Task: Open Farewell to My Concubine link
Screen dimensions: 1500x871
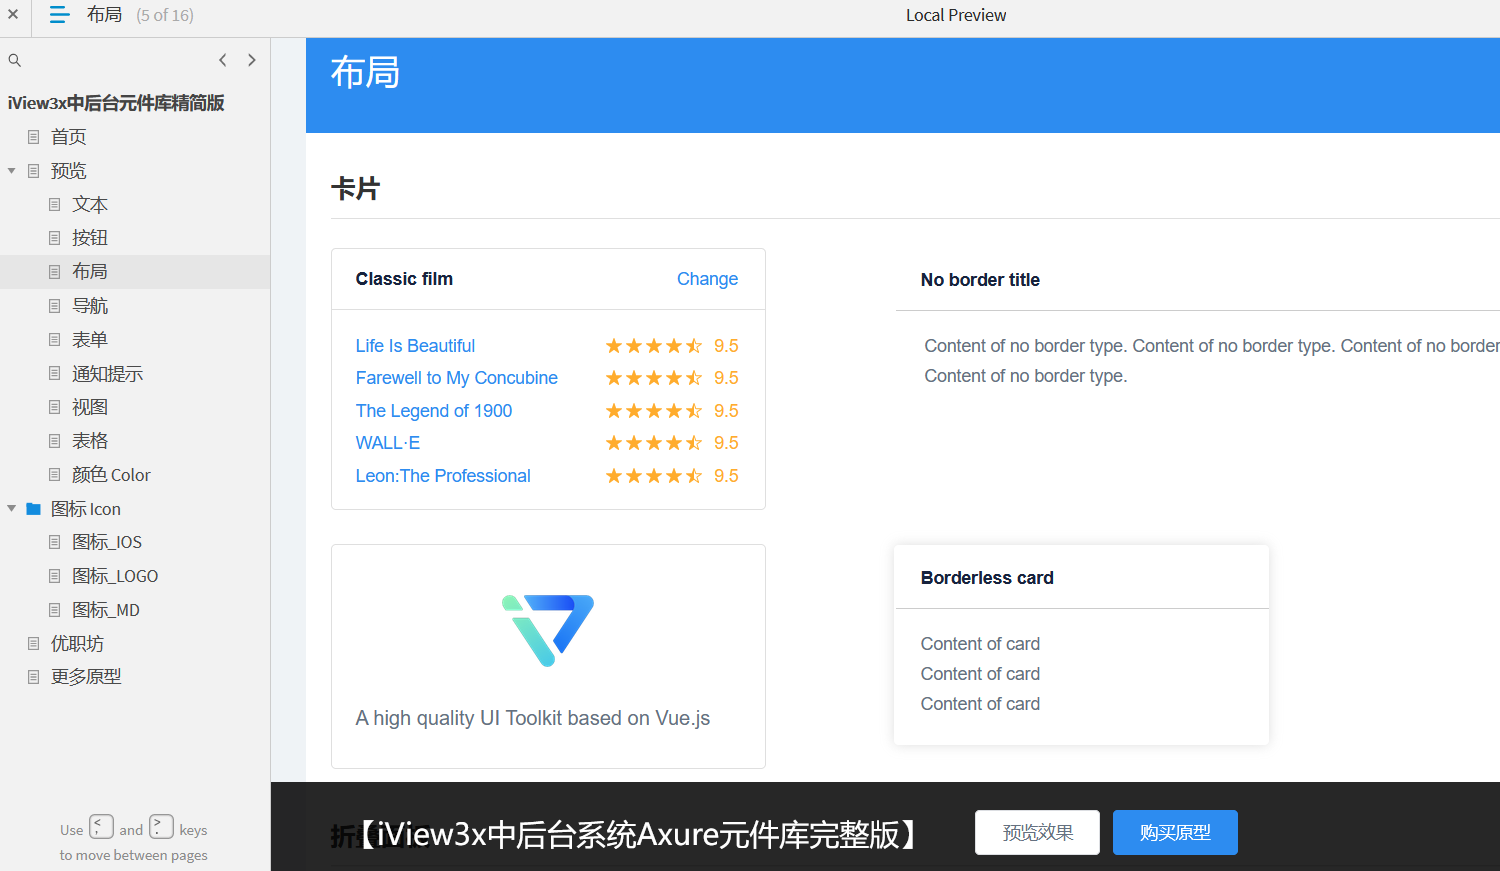Action: pyautogui.click(x=456, y=378)
